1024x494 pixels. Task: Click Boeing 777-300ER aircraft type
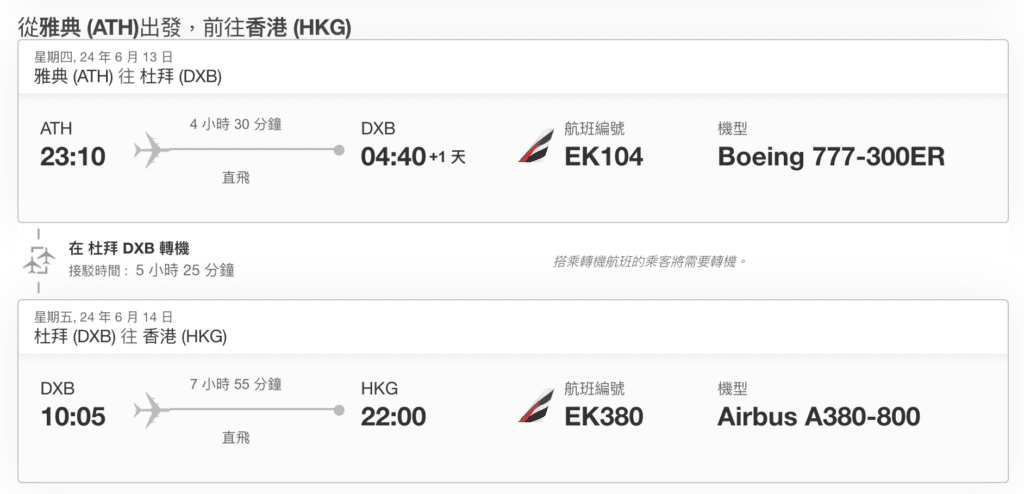pos(831,157)
